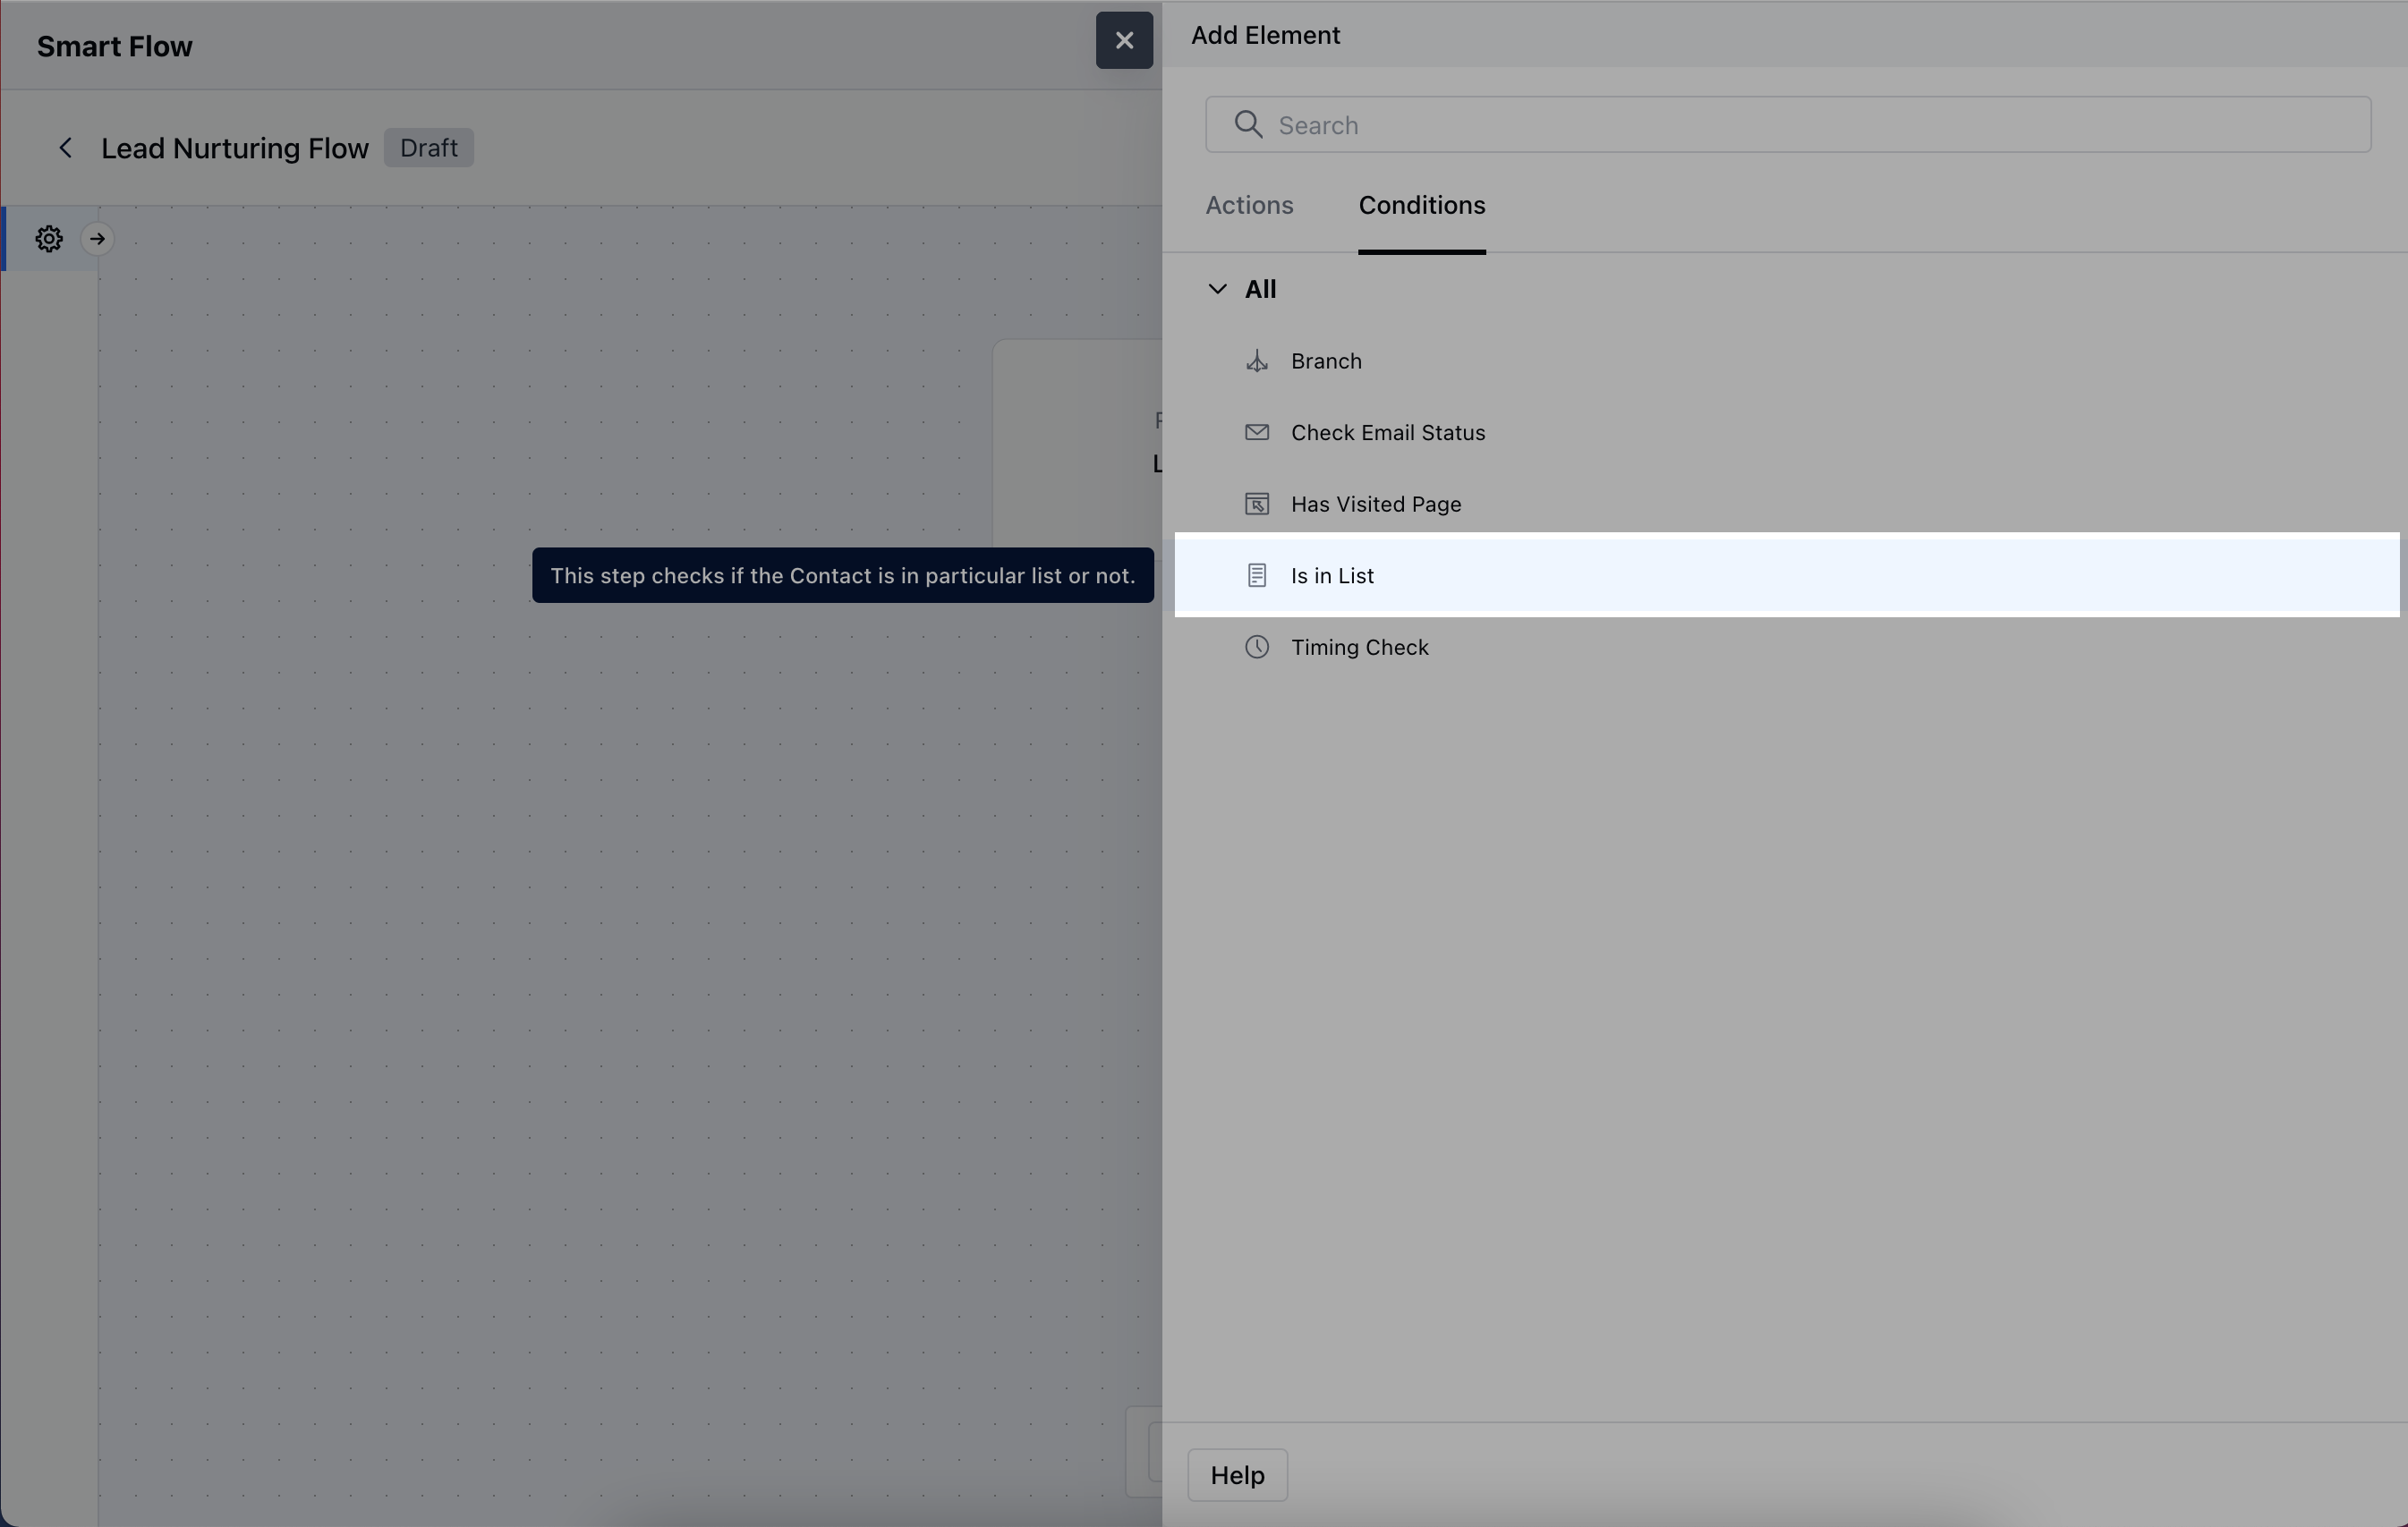2408x1527 pixels.
Task: Add the Branch condition
Action: pos(1326,361)
